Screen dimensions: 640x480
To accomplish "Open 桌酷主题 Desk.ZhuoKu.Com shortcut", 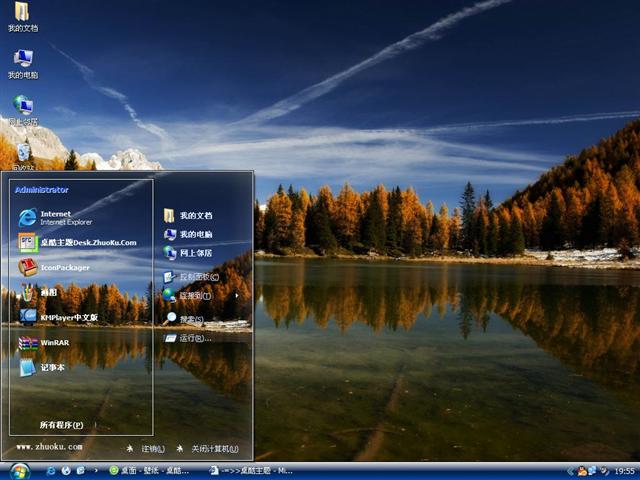I will [80, 242].
